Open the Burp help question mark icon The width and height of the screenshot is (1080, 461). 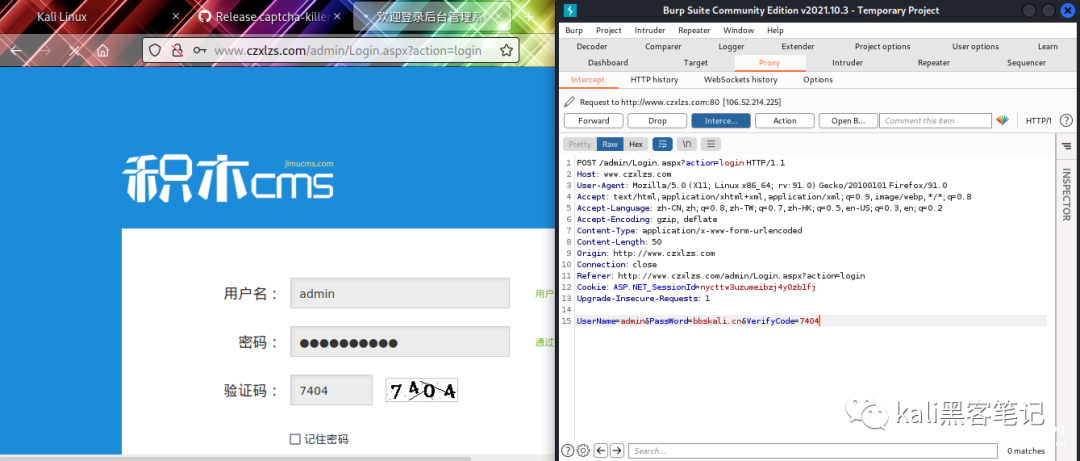pyautogui.click(x=1066, y=121)
